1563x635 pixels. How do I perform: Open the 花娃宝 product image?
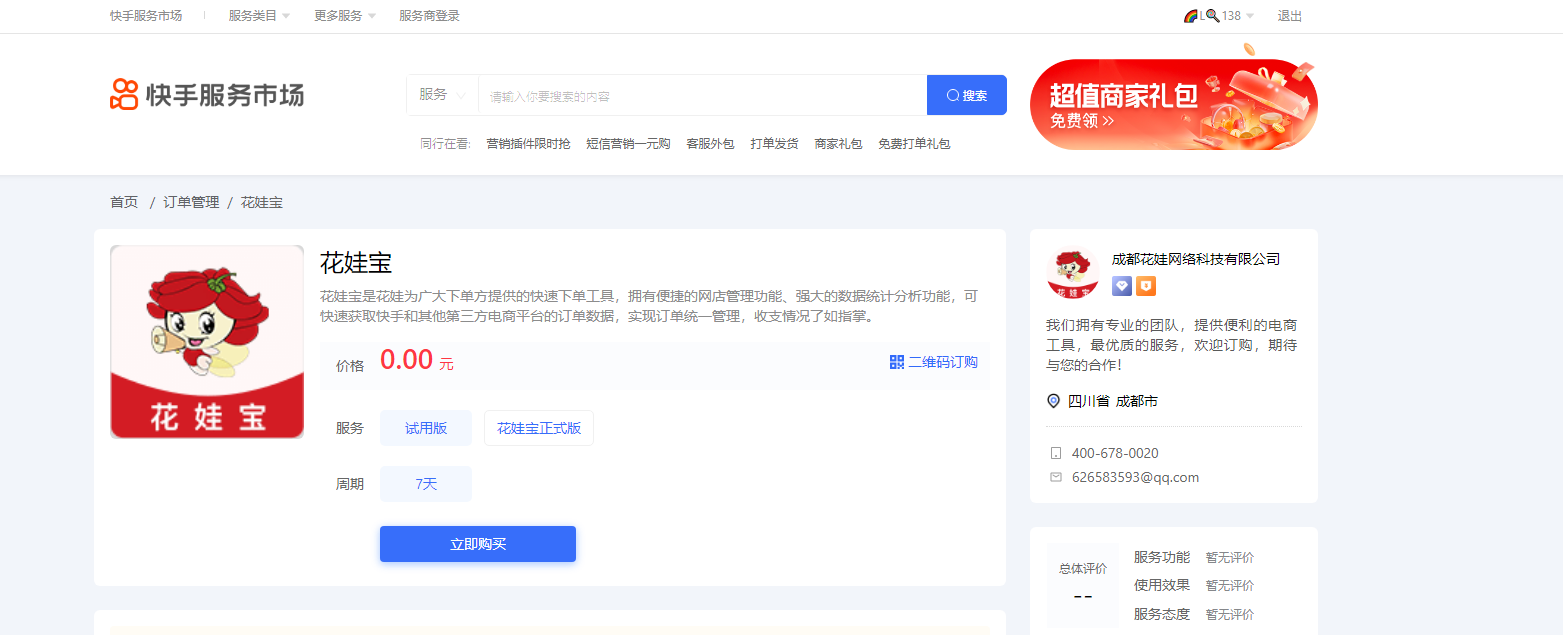tap(207, 342)
